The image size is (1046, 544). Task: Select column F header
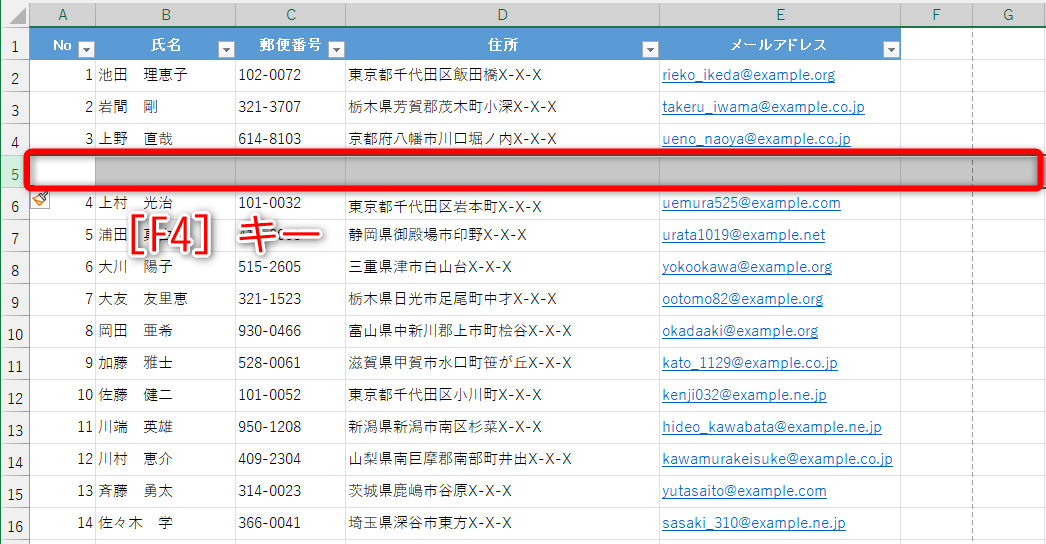(x=937, y=15)
